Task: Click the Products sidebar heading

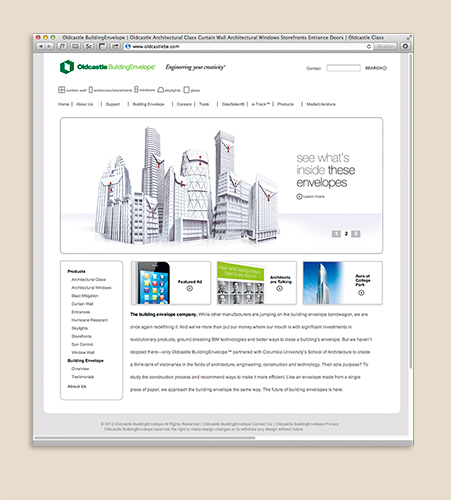Action: [x=76, y=271]
